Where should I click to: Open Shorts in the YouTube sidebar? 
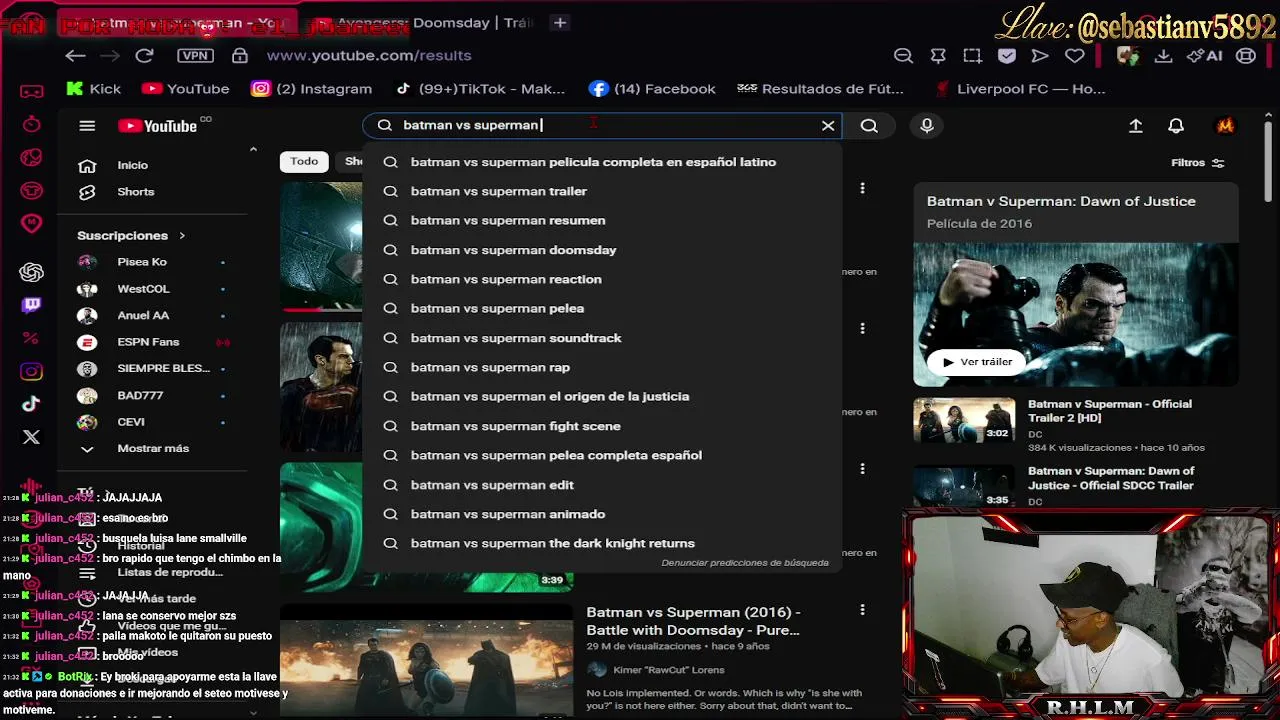[152, 192]
